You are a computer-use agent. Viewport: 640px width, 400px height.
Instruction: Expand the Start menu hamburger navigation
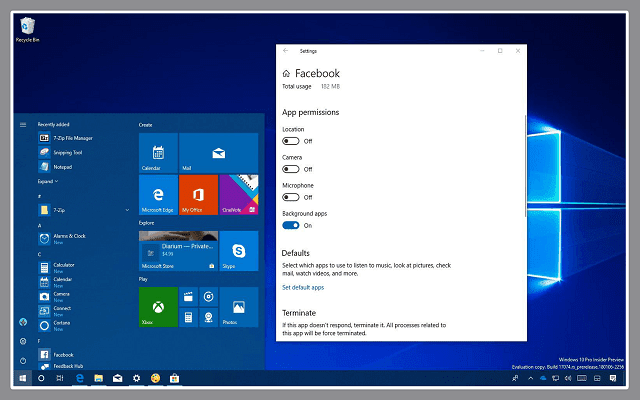click(23, 124)
